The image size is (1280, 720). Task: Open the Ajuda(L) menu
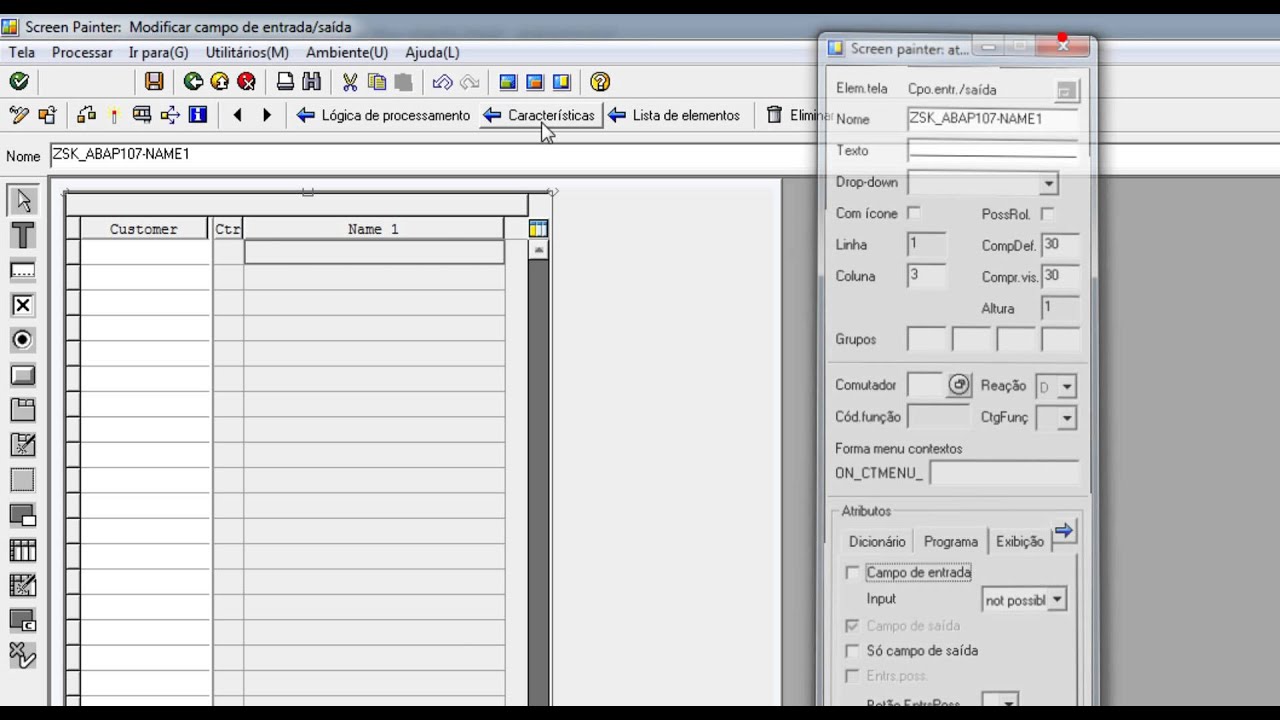[x=432, y=52]
